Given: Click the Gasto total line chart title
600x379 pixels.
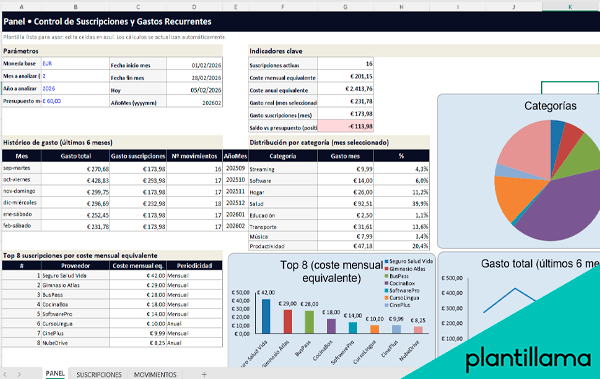Looking at the screenshot, I should [540, 263].
